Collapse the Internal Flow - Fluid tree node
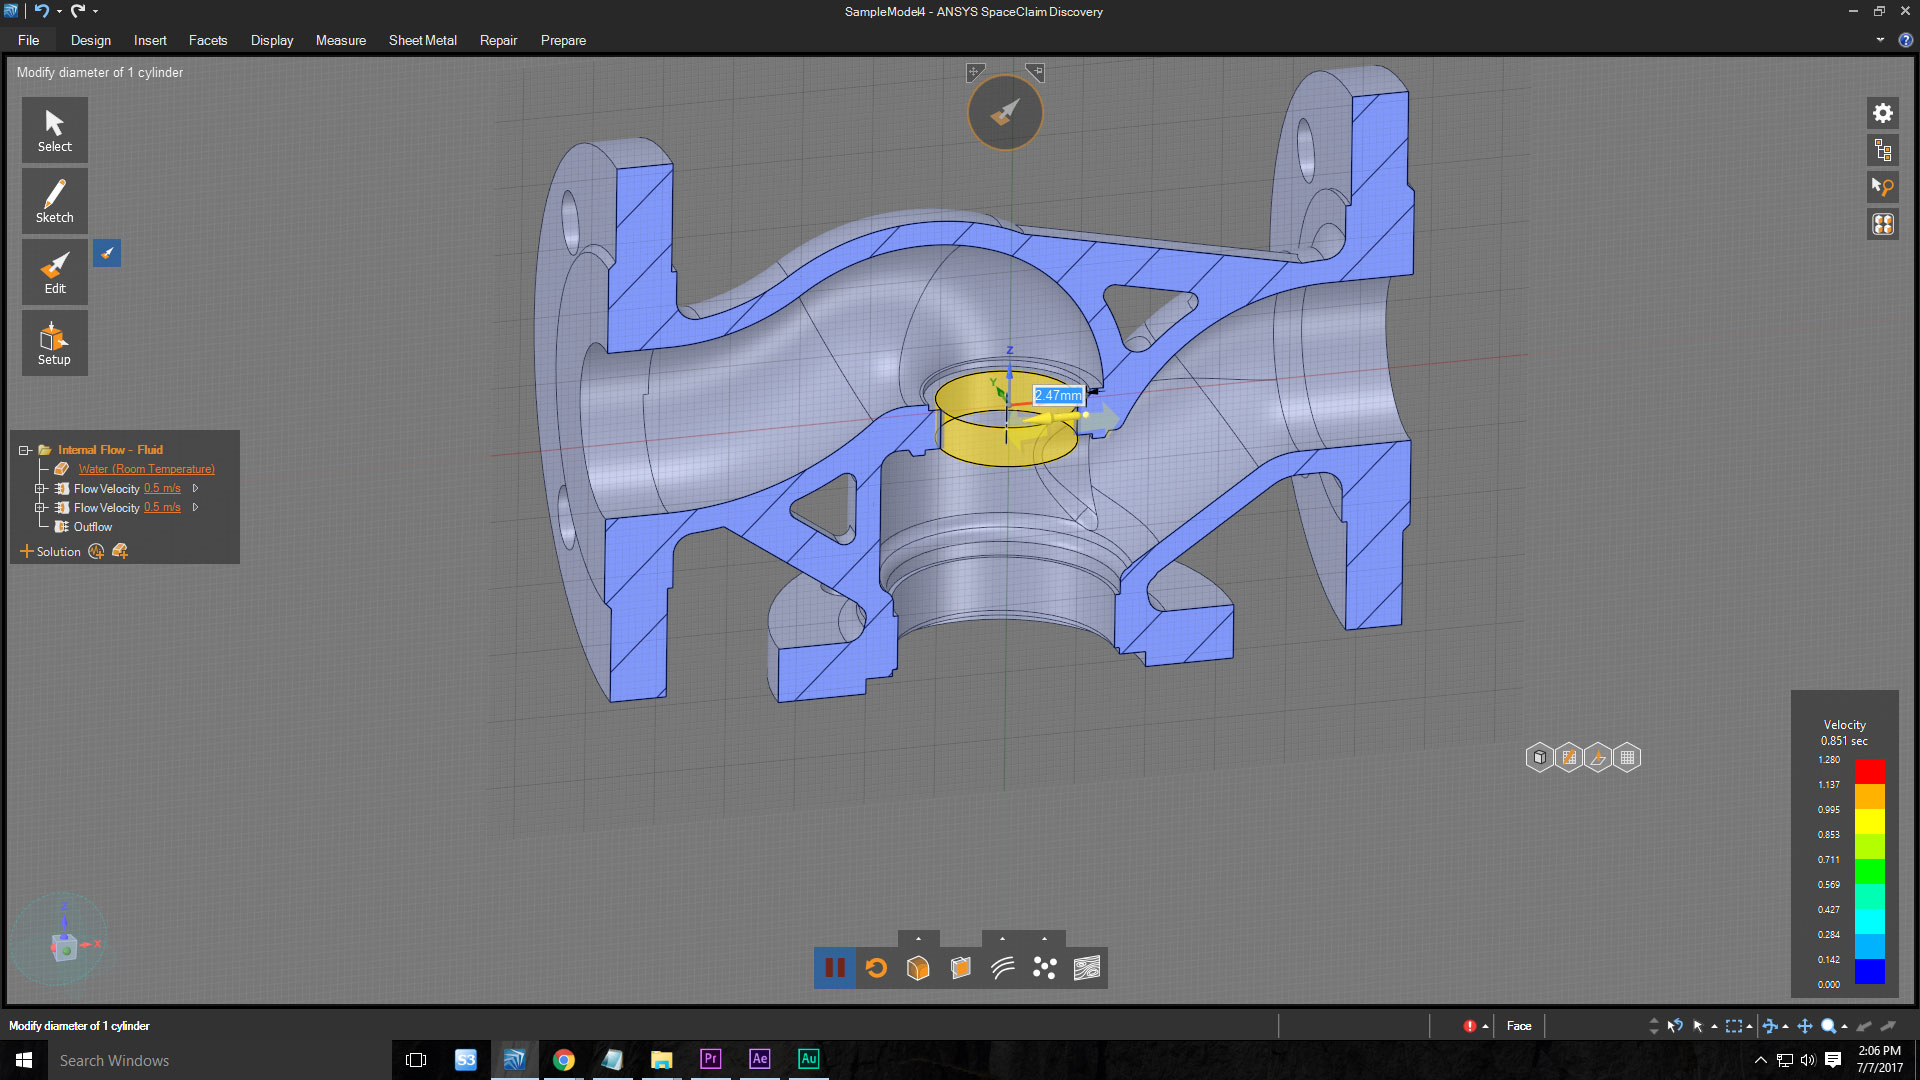This screenshot has height=1080, width=1920. pos(24,450)
